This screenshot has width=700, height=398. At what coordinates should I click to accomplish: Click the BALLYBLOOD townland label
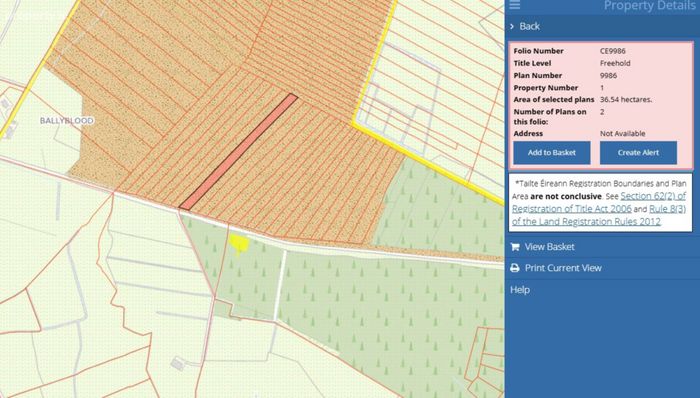point(67,121)
